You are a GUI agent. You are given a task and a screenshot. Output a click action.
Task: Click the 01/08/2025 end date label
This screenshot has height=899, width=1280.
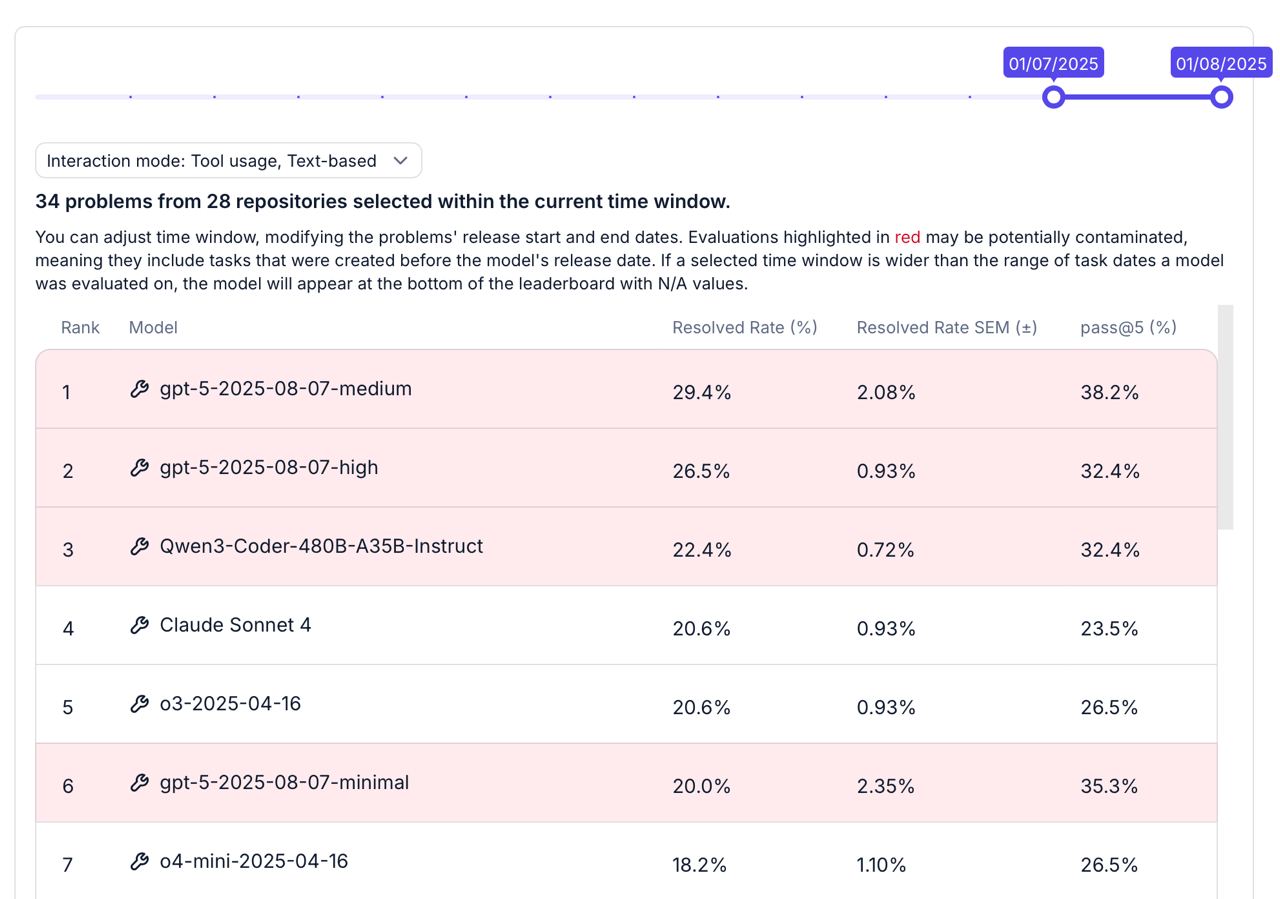[x=1221, y=63]
